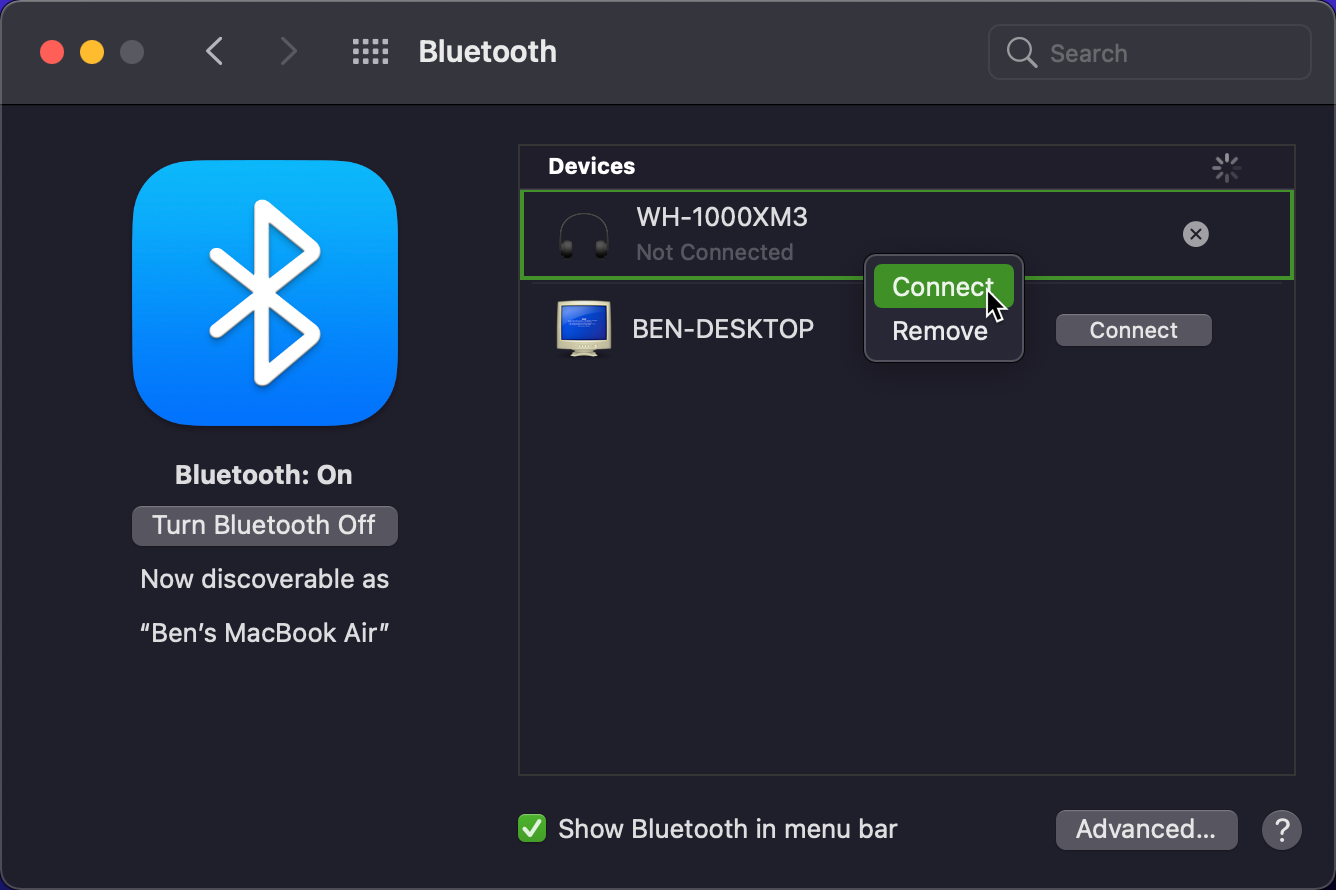Click the headphones icon beside WH-1000XM3
The height and width of the screenshot is (890, 1336).
583,234
